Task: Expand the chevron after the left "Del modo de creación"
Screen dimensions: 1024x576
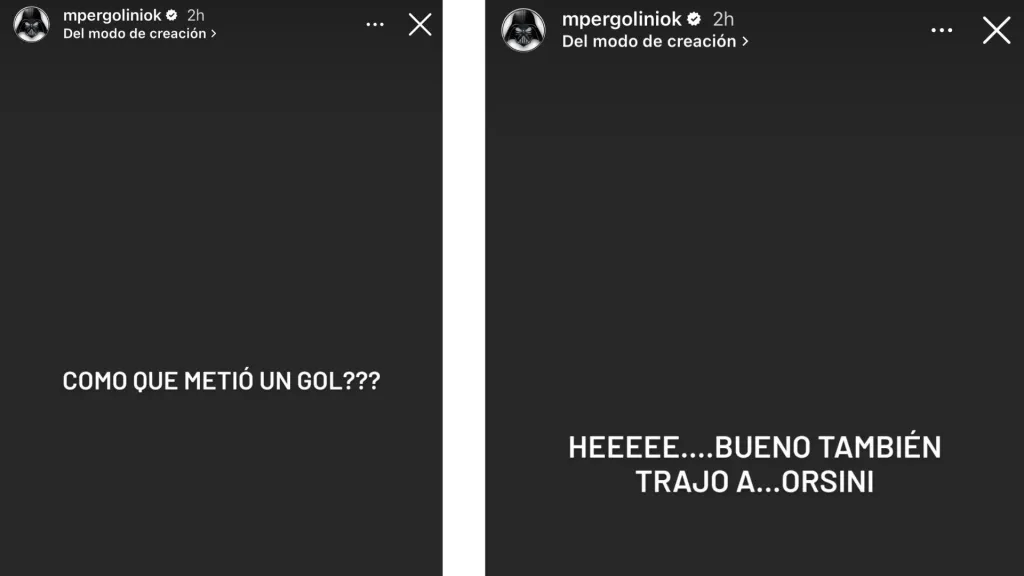Action: [213, 33]
